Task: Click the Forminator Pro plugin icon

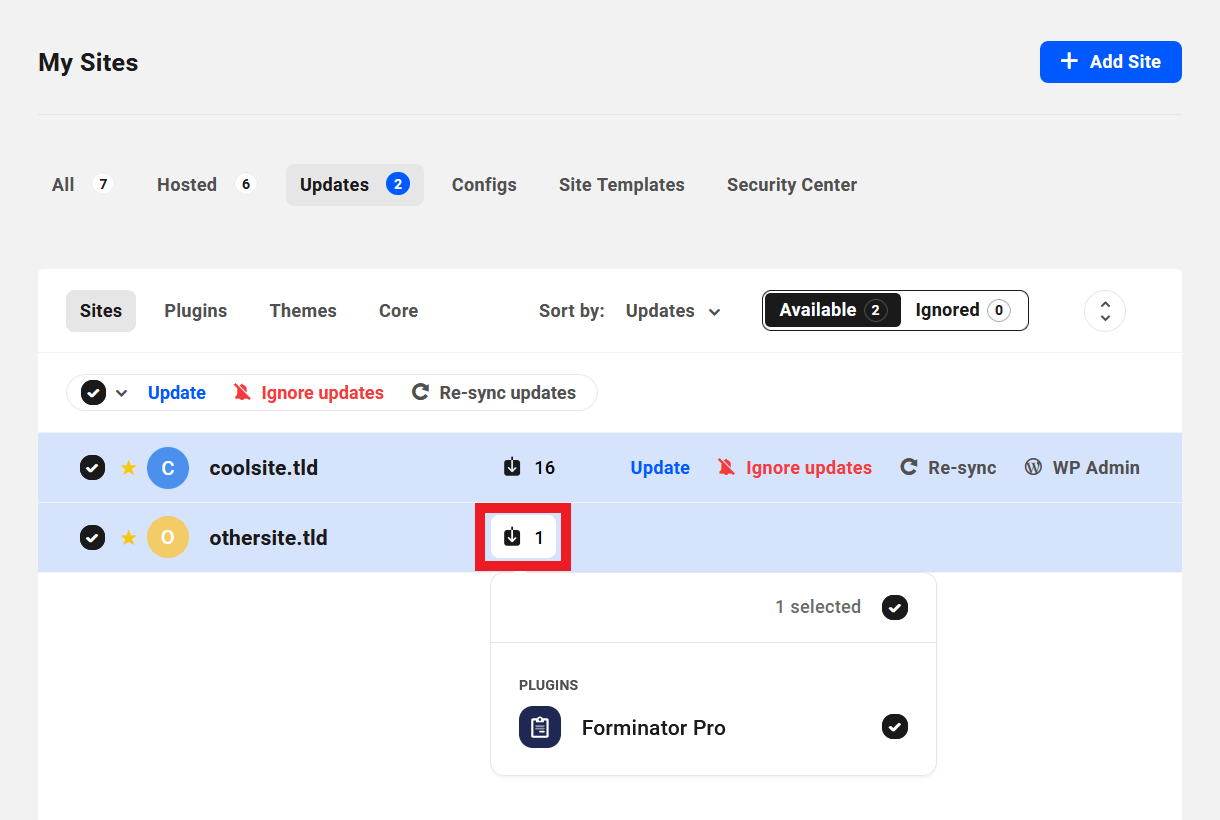Action: (x=540, y=727)
